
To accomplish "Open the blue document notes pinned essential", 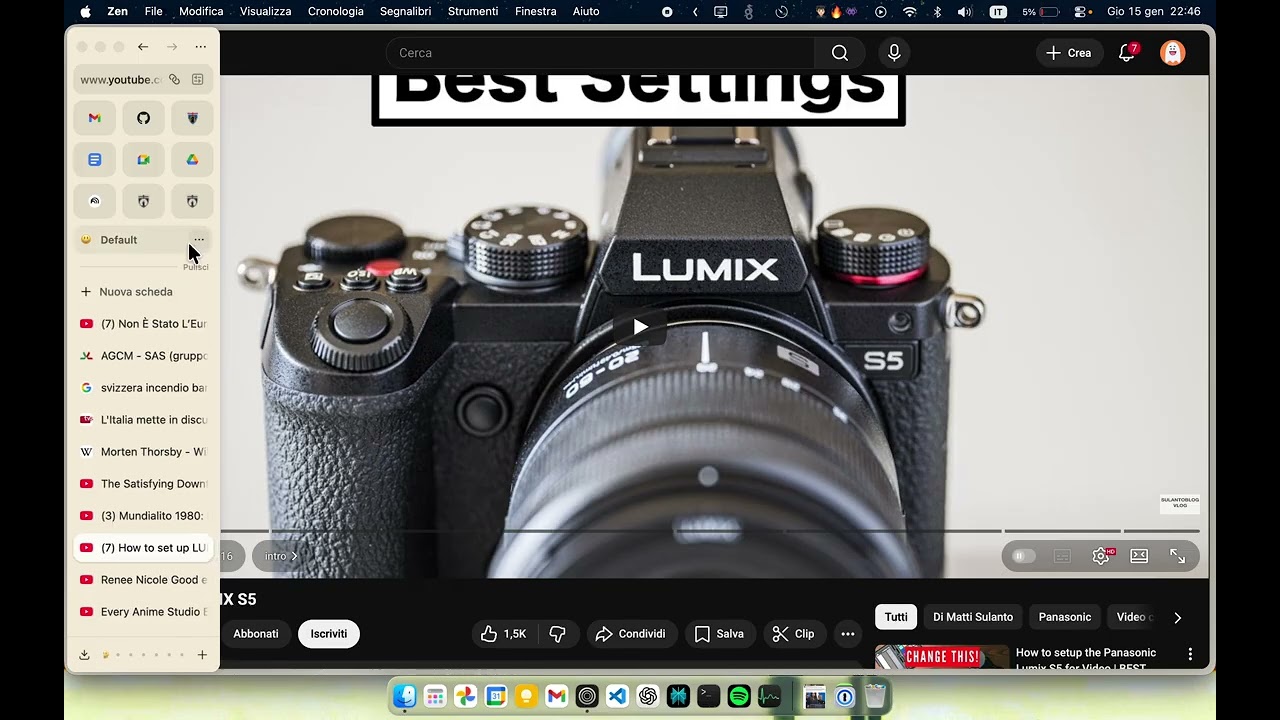I will 94,160.
